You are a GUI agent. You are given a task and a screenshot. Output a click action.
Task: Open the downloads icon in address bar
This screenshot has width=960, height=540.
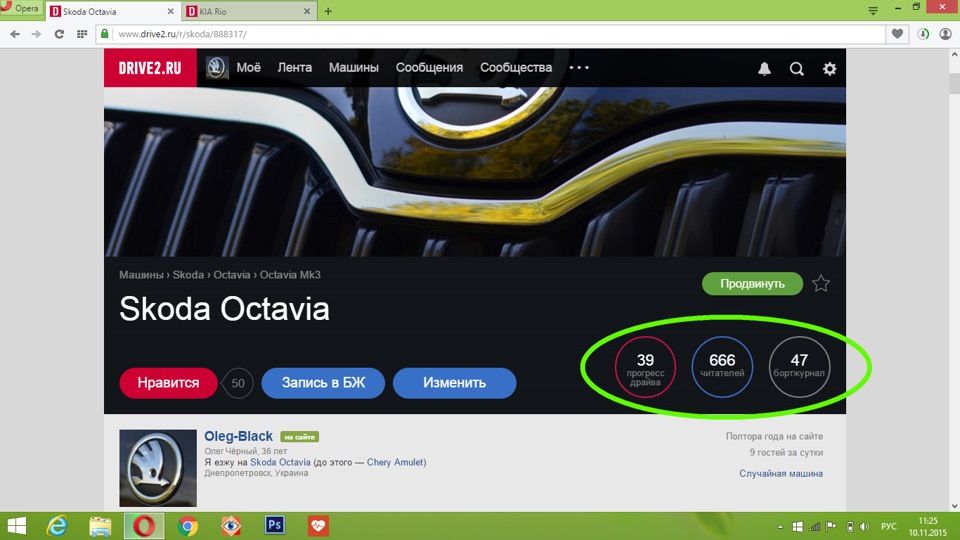coord(923,34)
